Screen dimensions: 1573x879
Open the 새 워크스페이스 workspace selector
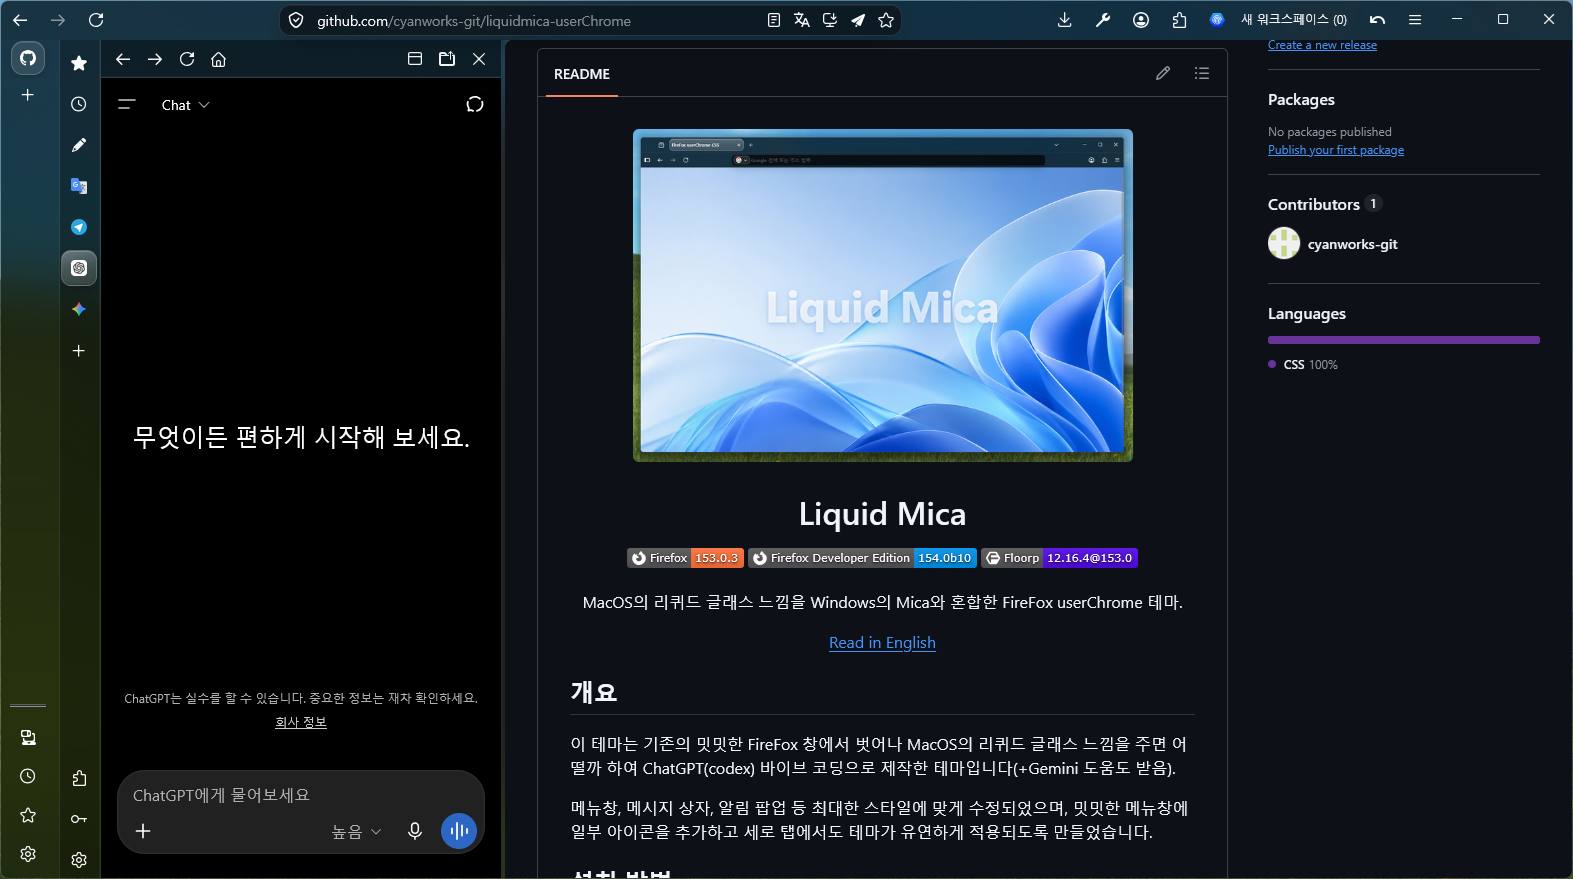tap(1278, 20)
